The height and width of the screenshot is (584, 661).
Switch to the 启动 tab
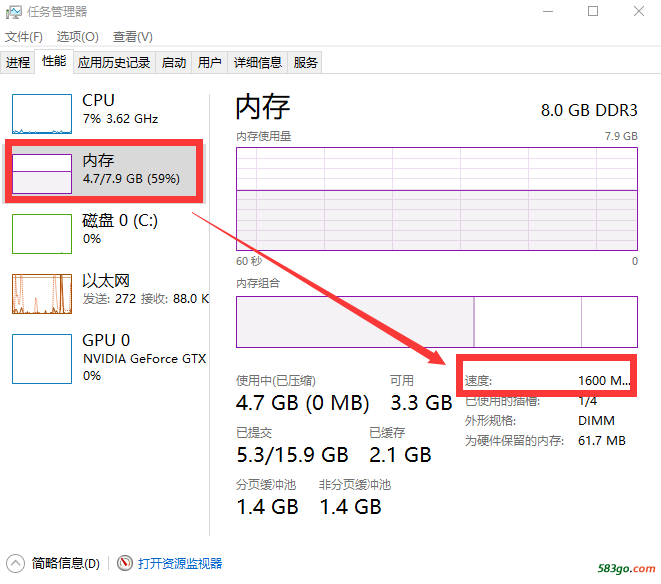[x=174, y=62]
